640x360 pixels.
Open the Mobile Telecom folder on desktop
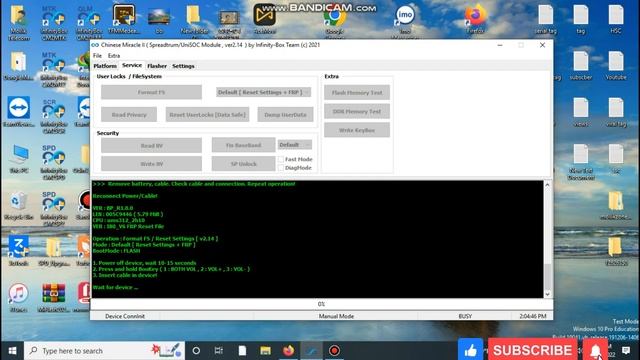coord(18,22)
